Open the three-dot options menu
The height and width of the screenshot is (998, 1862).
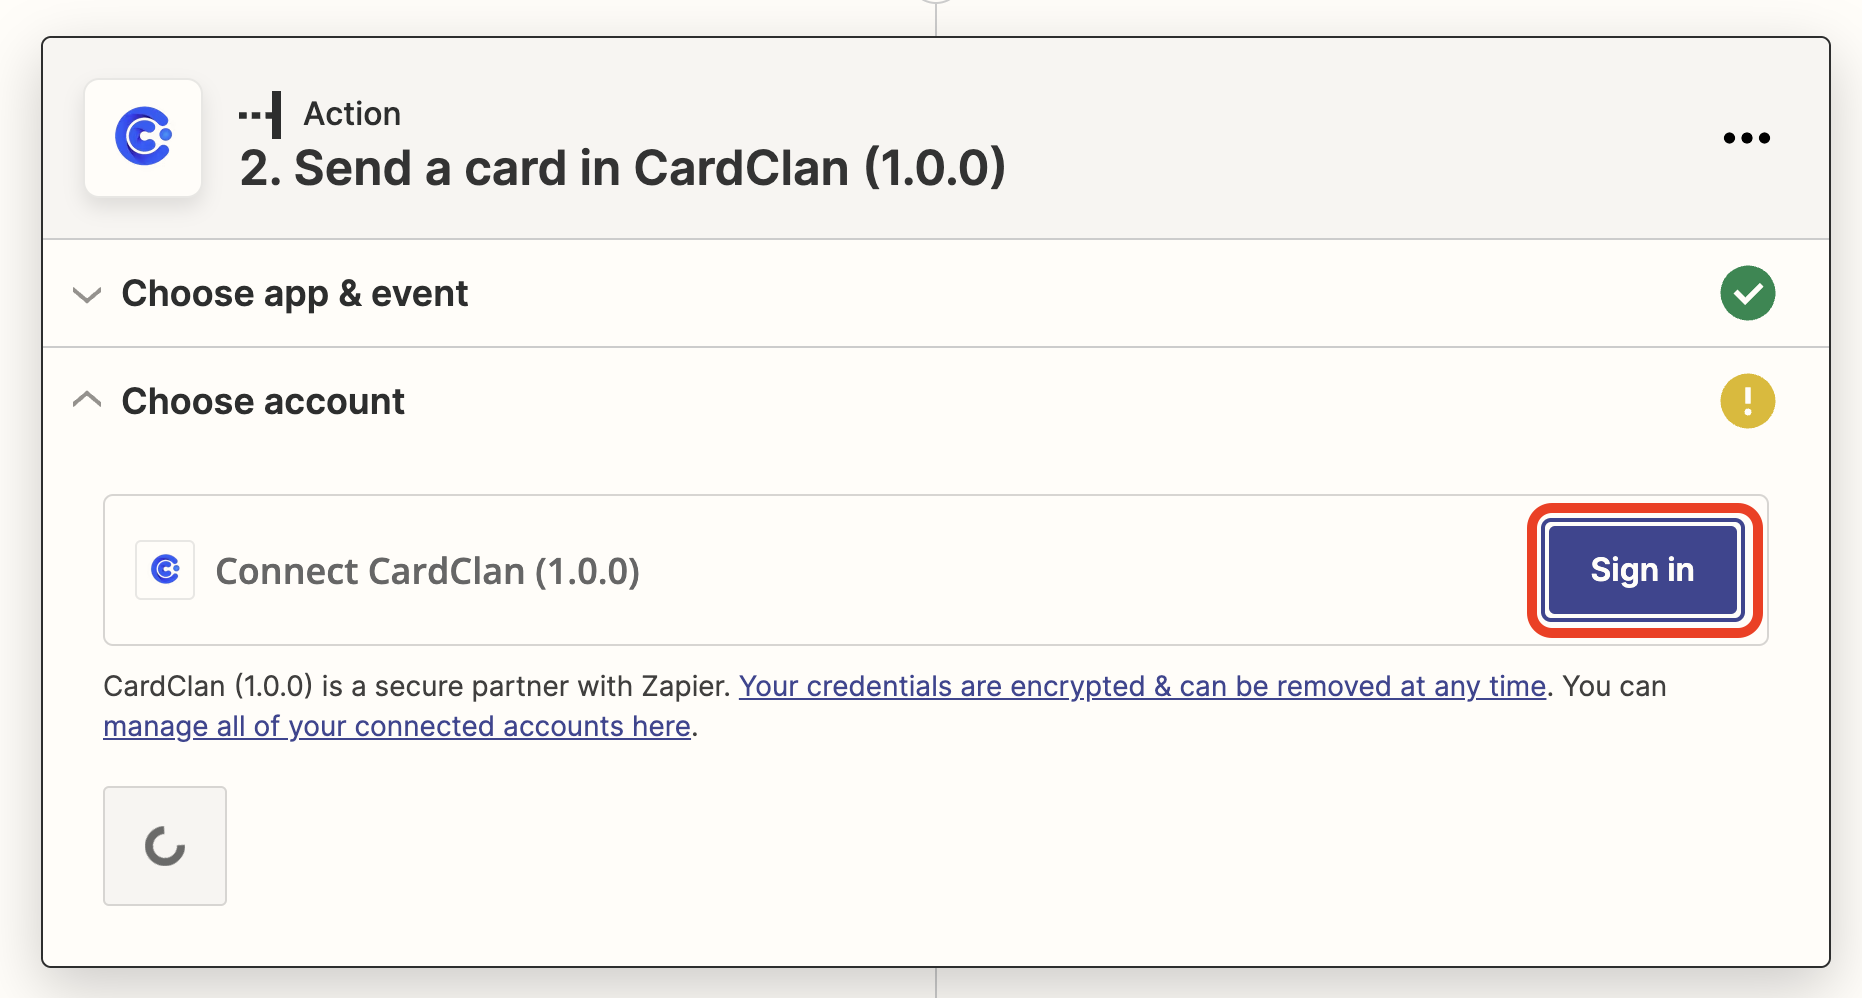point(1746,137)
